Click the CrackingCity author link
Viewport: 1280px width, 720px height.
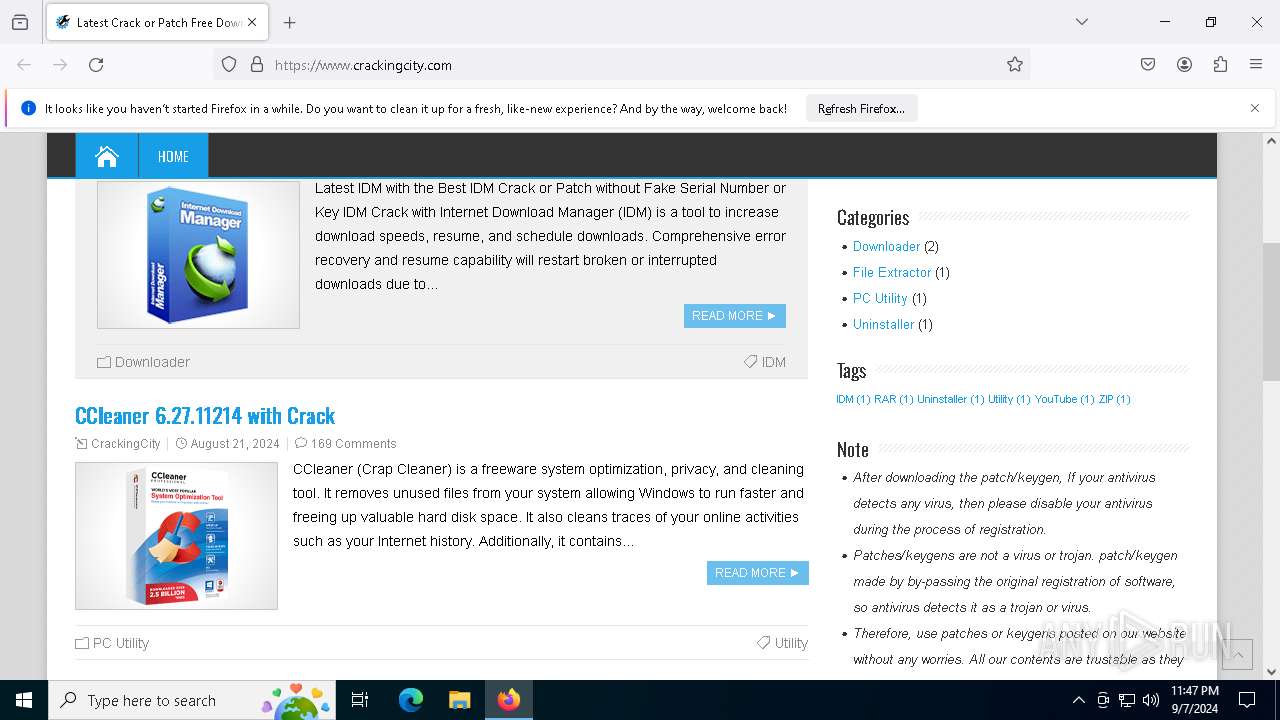[x=125, y=444]
